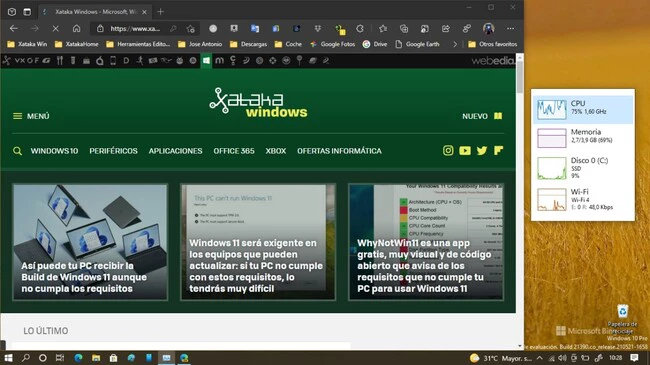The width and height of the screenshot is (650, 365).
Task: Select Disco 0 (C:) in performance widget
Action: 582,168
